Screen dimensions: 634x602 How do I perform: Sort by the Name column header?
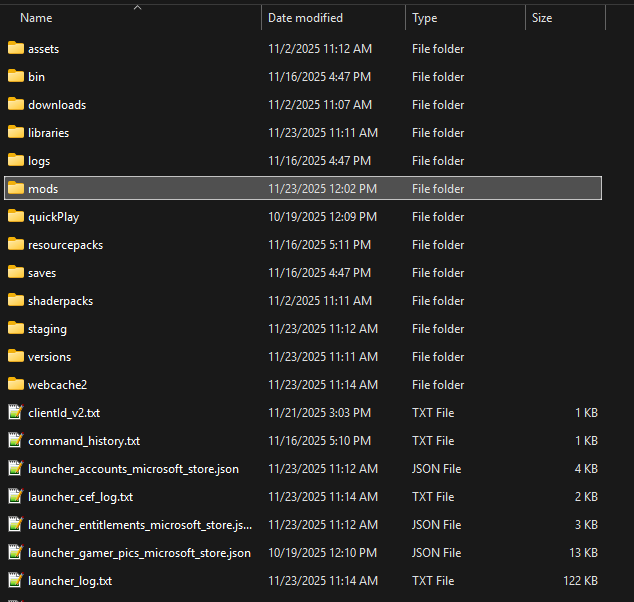[x=36, y=18]
